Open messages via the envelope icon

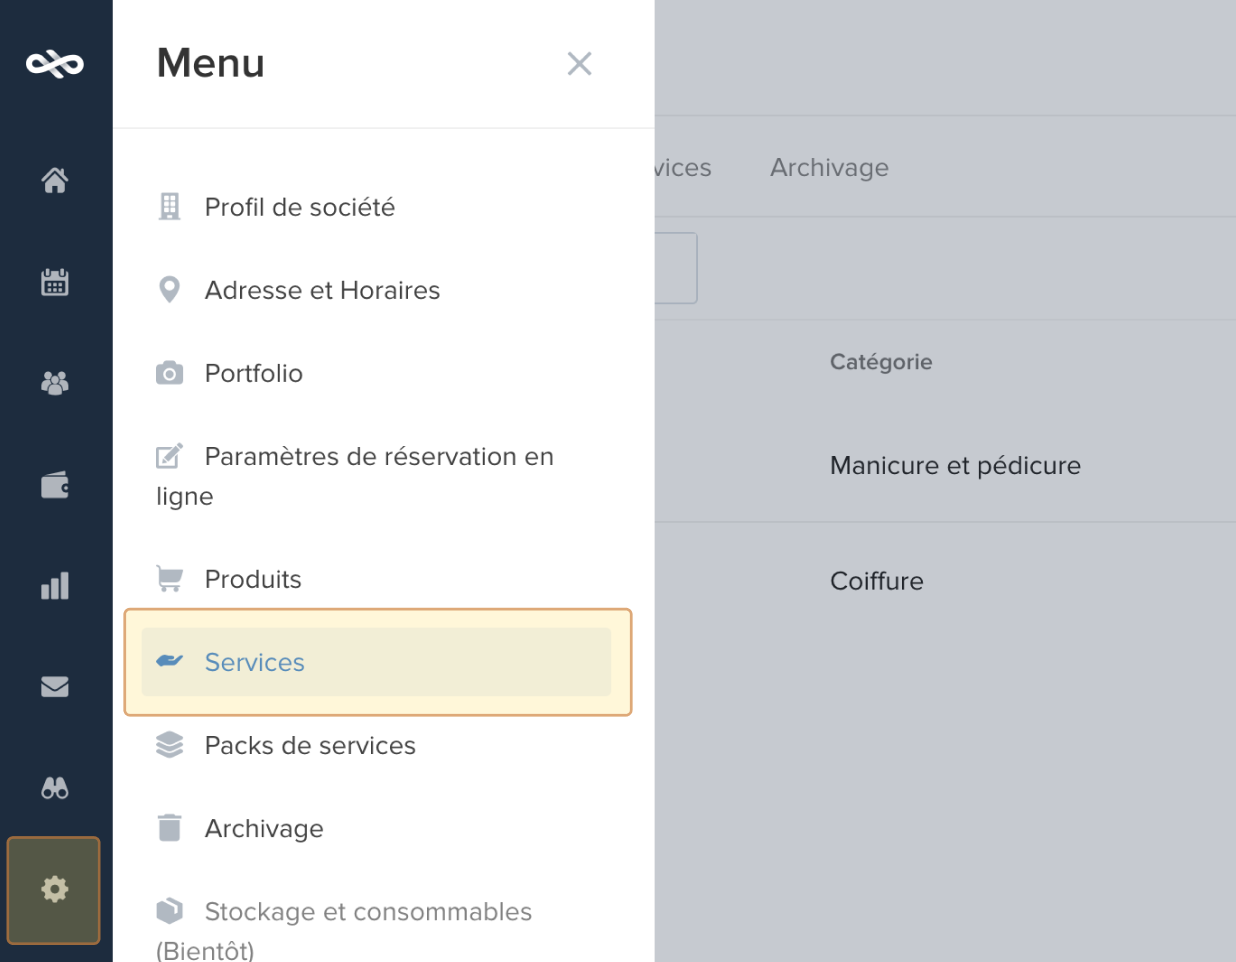[x=55, y=687]
